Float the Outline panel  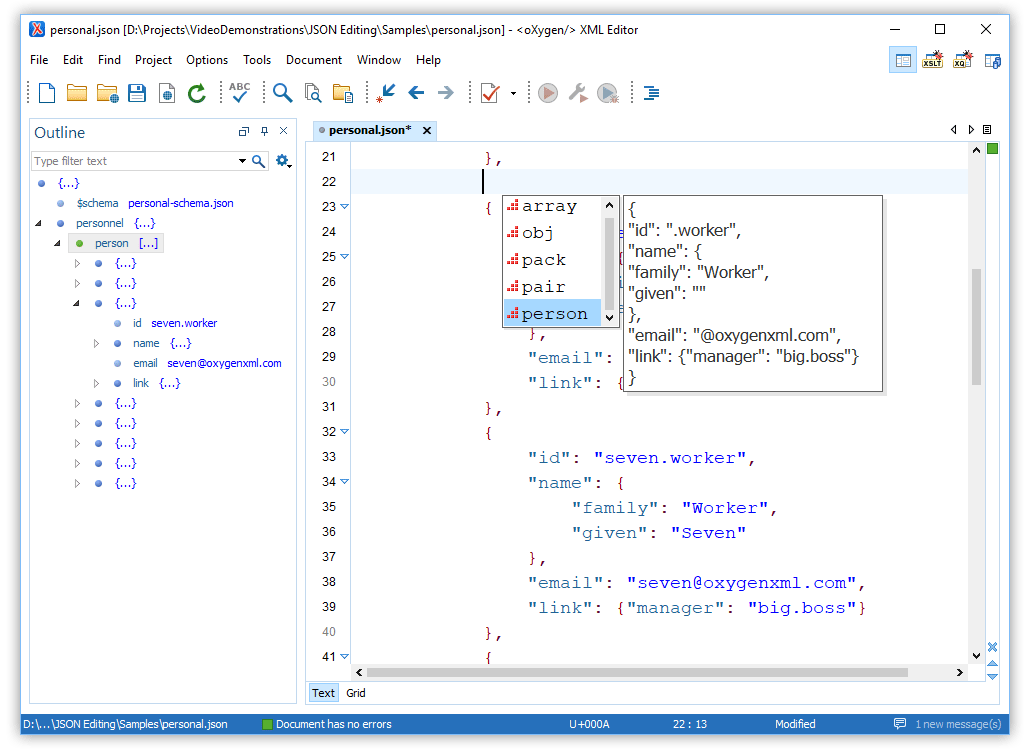point(244,131)
